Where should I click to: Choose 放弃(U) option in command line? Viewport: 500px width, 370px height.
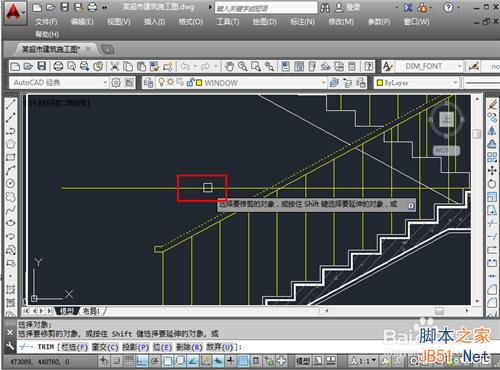pos(219,347)
